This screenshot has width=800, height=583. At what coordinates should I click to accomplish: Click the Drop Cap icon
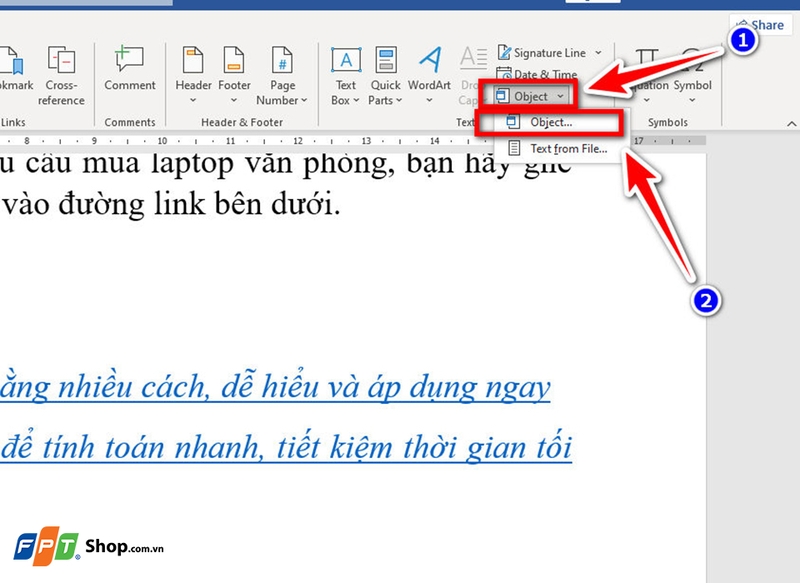click(x=473, y=58)
